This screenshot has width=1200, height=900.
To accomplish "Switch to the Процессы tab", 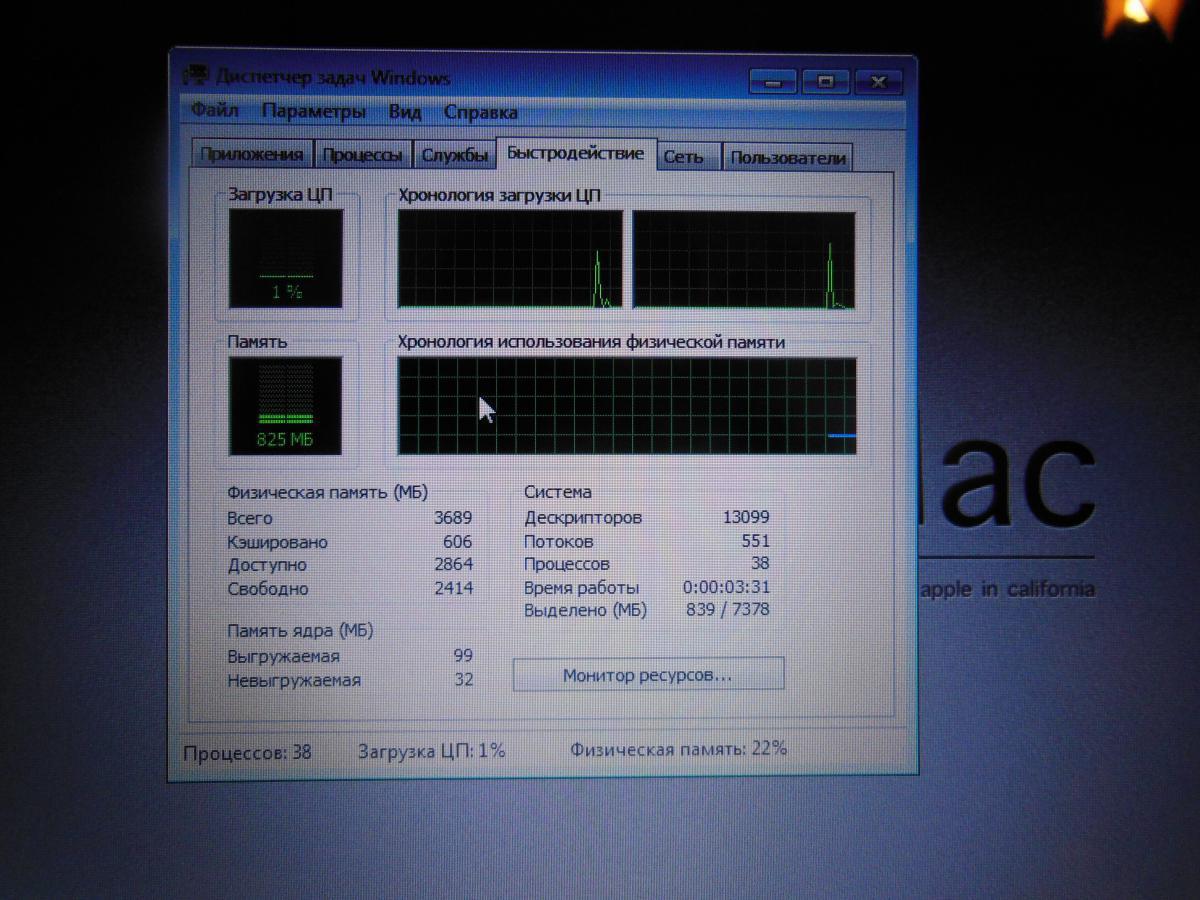I will [x=363, y=155].
